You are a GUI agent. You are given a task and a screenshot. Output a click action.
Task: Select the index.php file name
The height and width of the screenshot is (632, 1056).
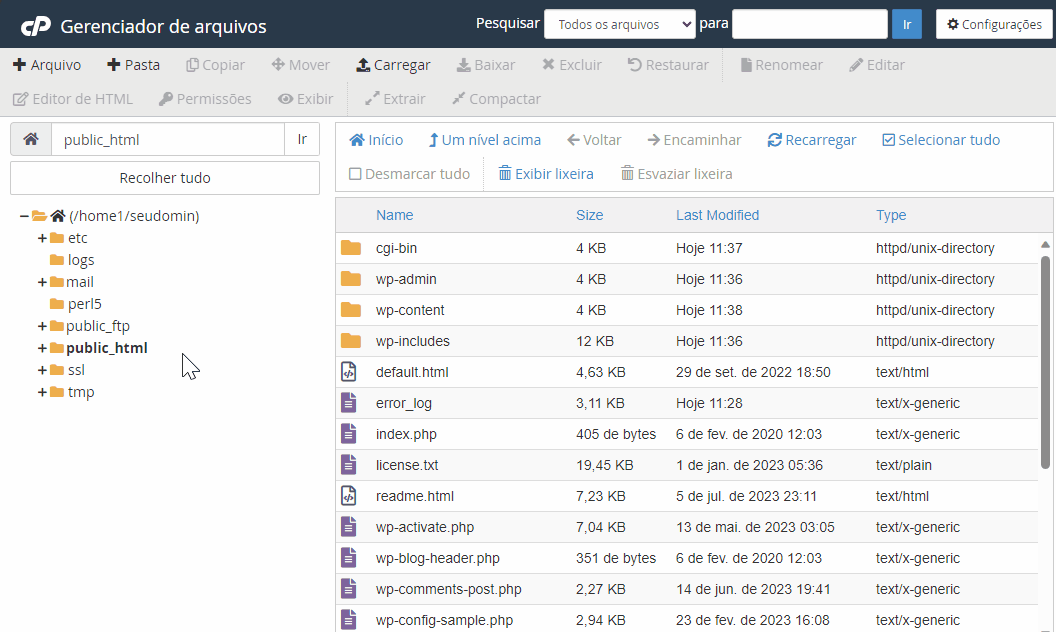406,435
